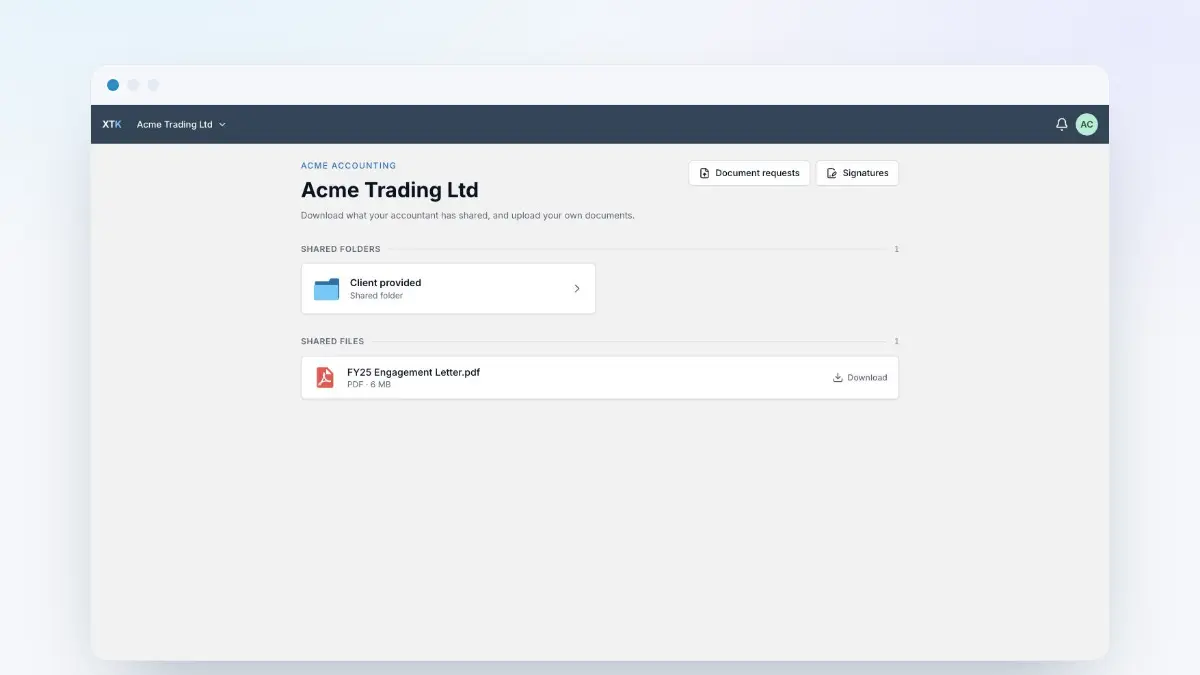Select the FY25 Engagement Letter.pdf file name

(x=413, y=372)
